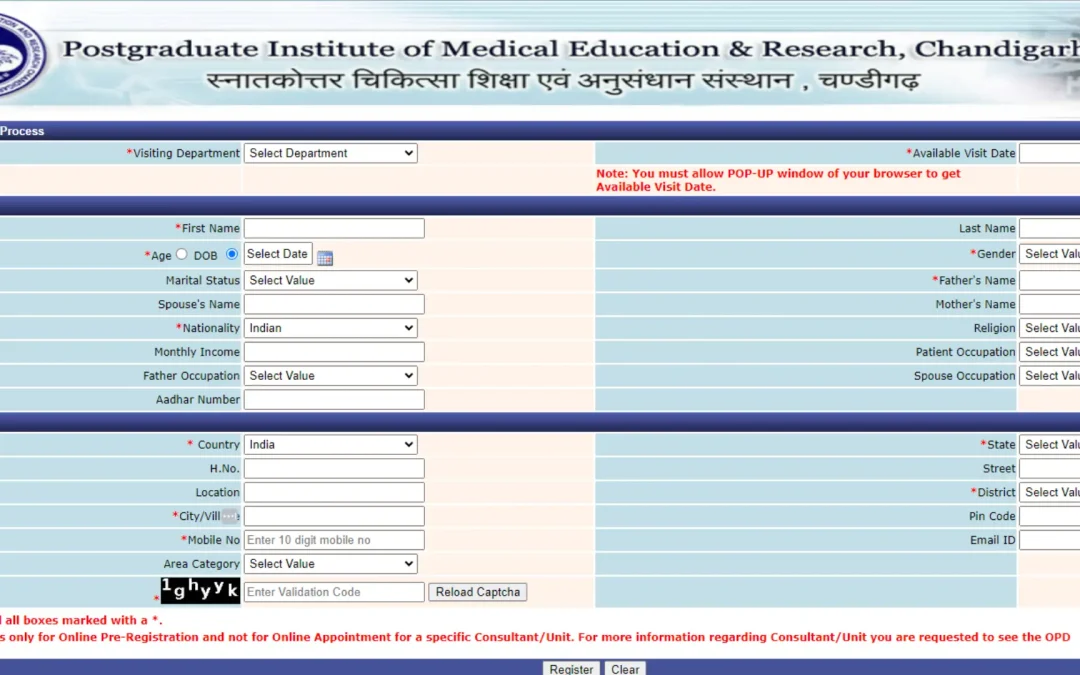Click the Street input field
This screenshot has height=675, width=1080.
pos(1050,468)
